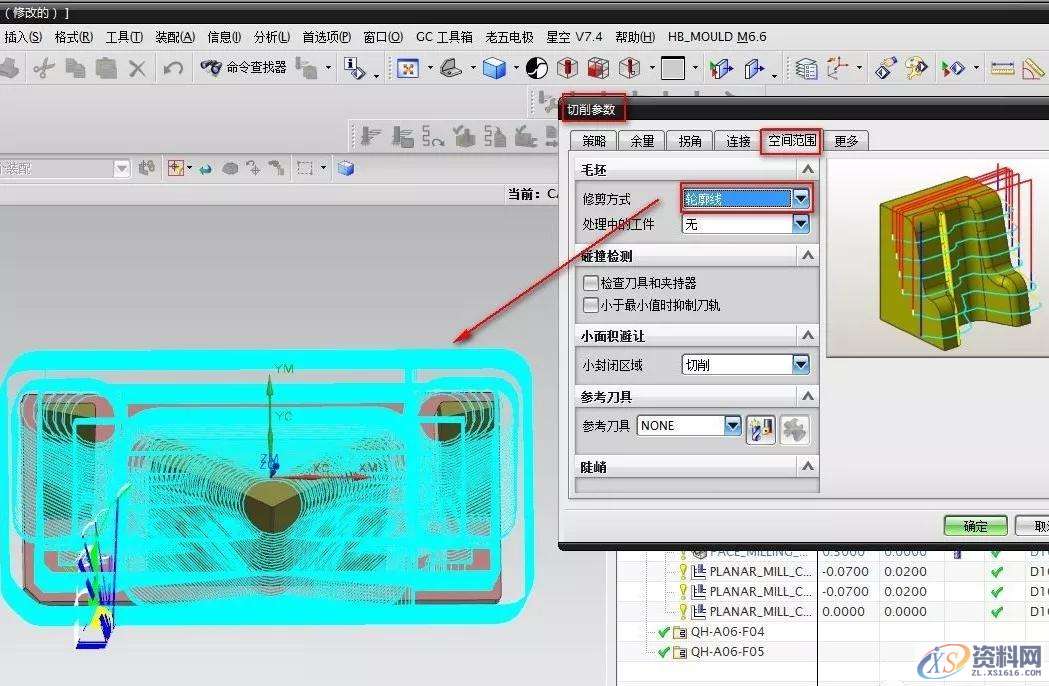Open the 小封闭区域 dropdown showing 切削
The height and width of the screenshot is (686, 1049).
[801, 364]
